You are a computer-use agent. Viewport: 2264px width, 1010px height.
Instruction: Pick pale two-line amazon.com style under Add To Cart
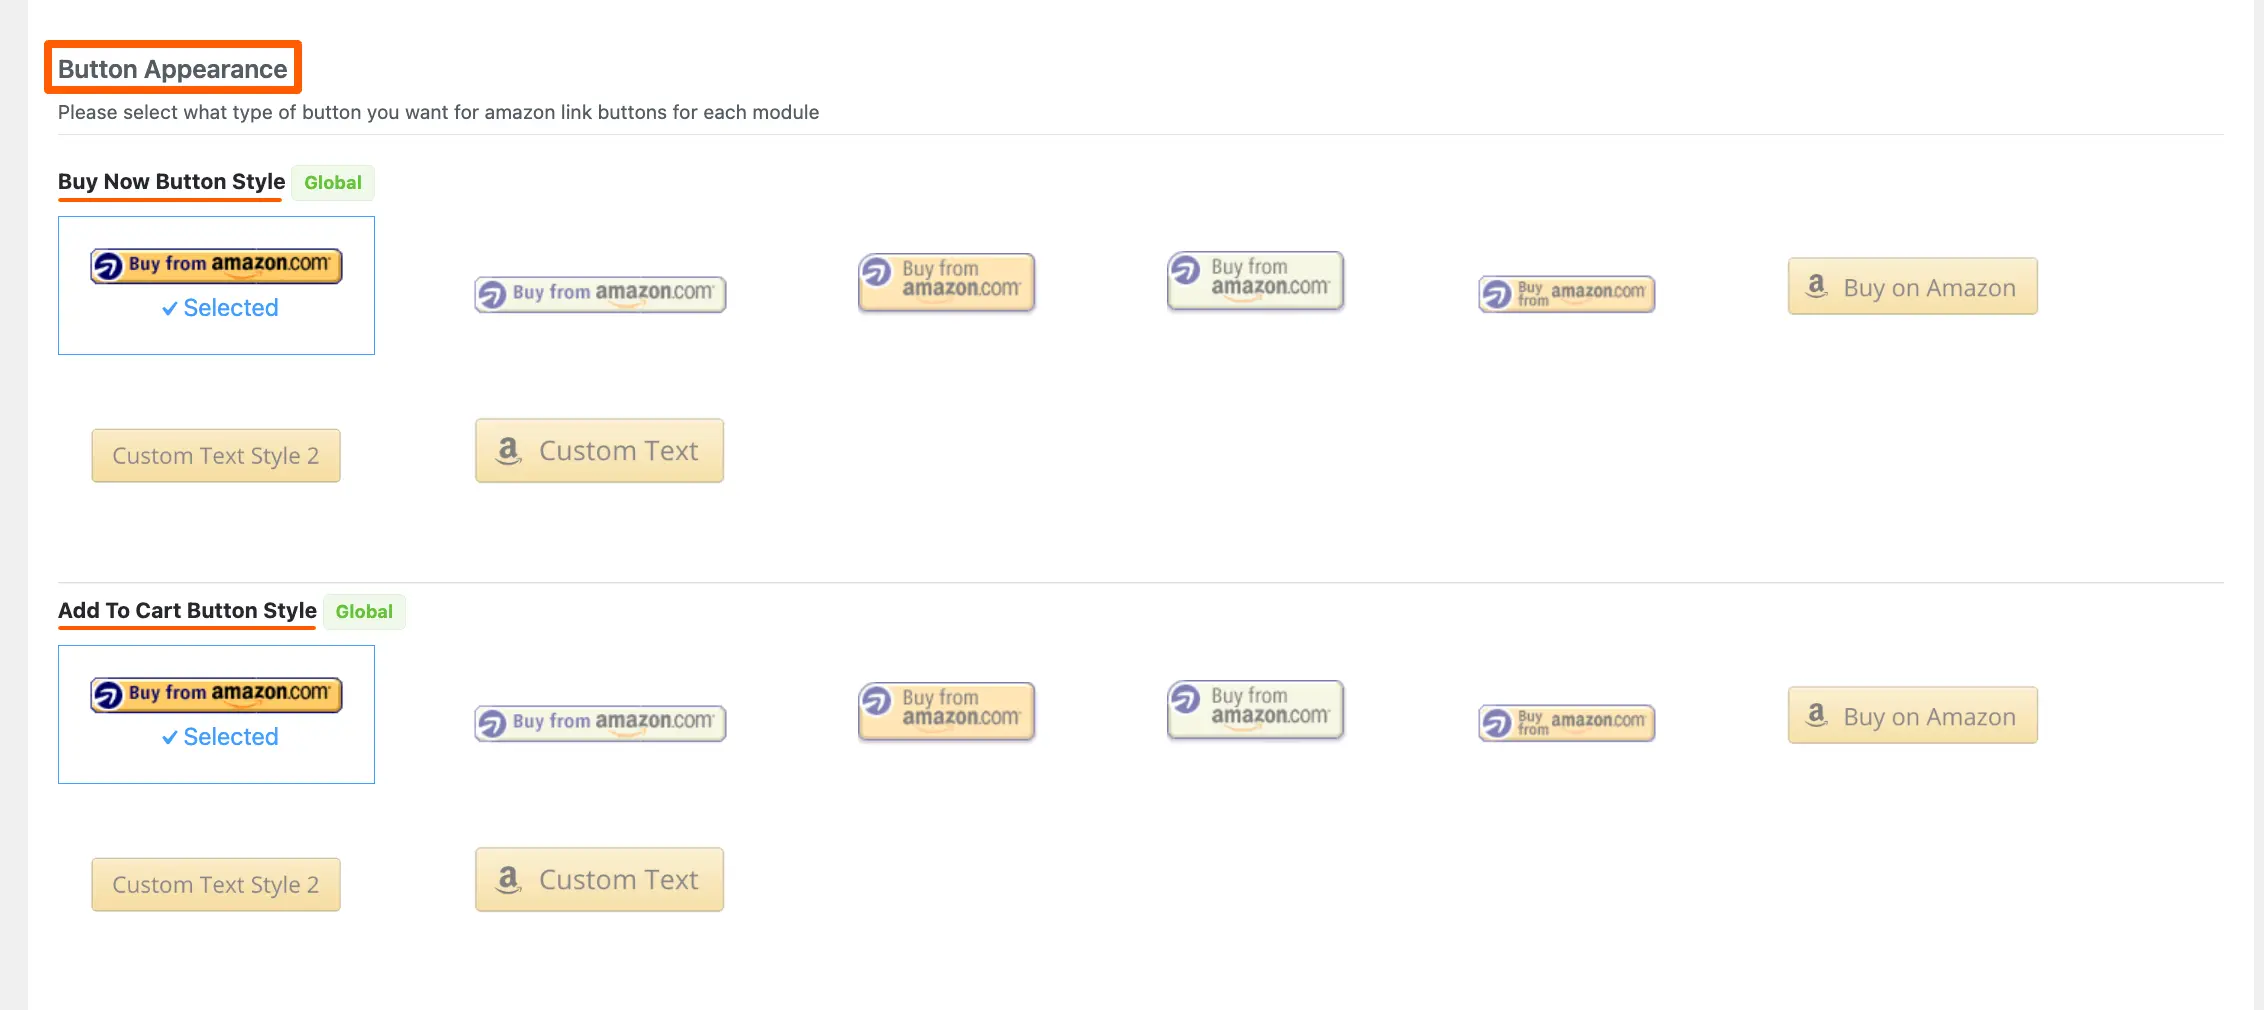point(1255,709)
